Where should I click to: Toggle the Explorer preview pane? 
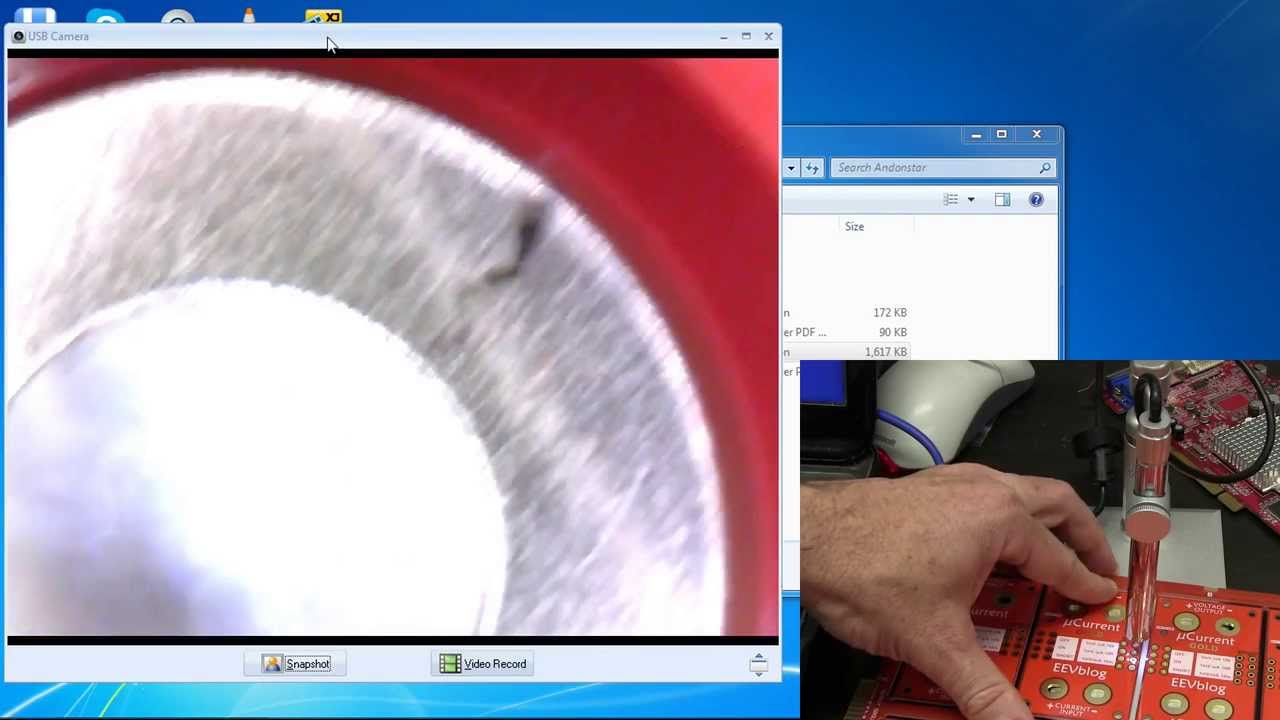(1002, 200)
